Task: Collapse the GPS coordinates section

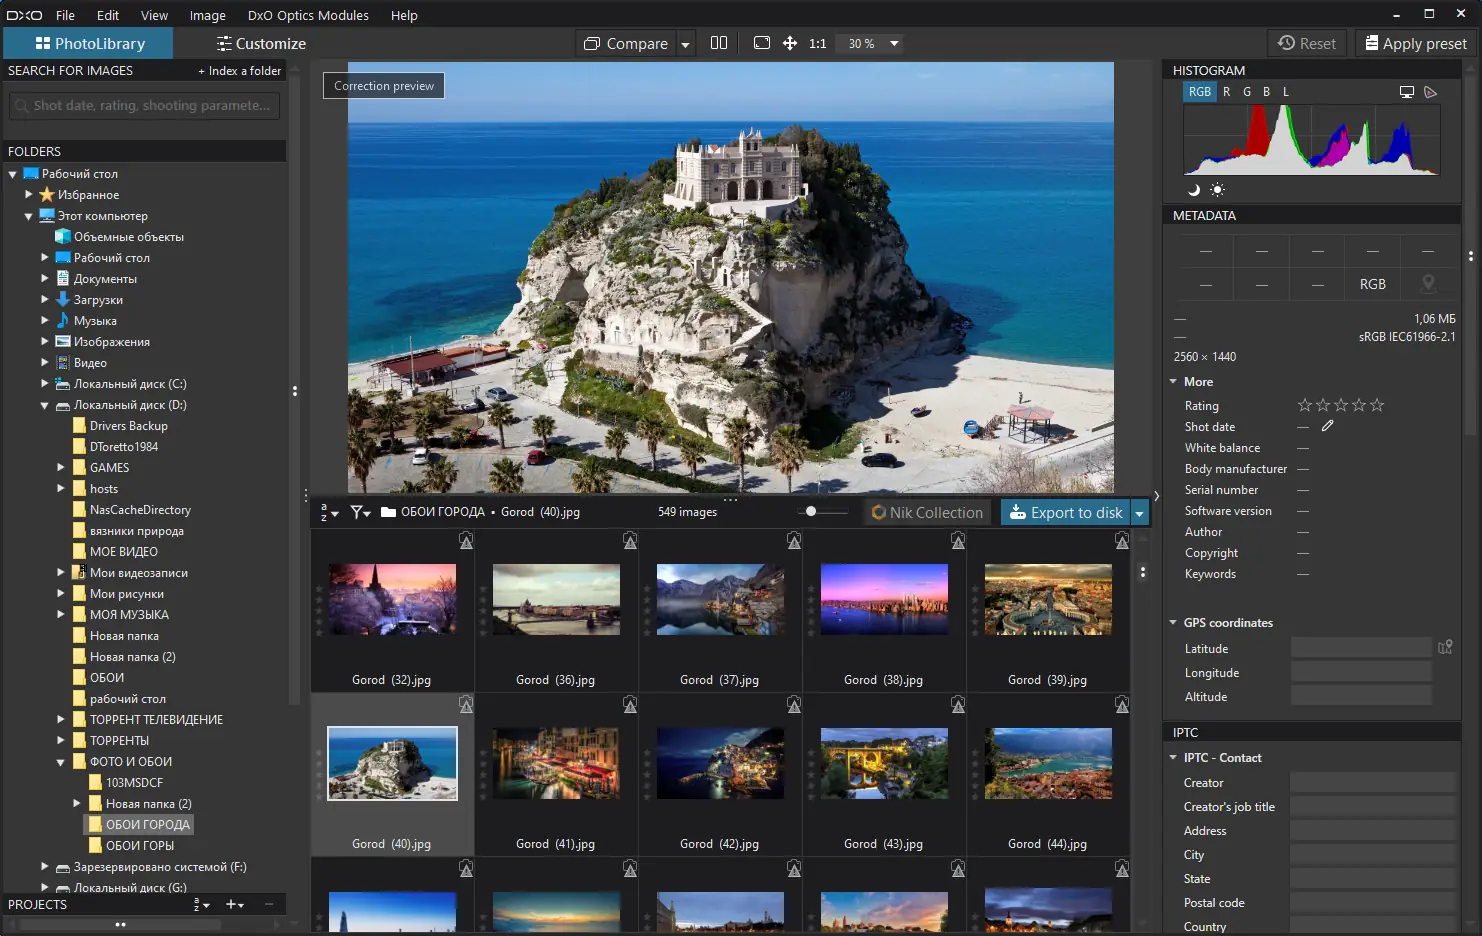Action: tap(1173, 622)
